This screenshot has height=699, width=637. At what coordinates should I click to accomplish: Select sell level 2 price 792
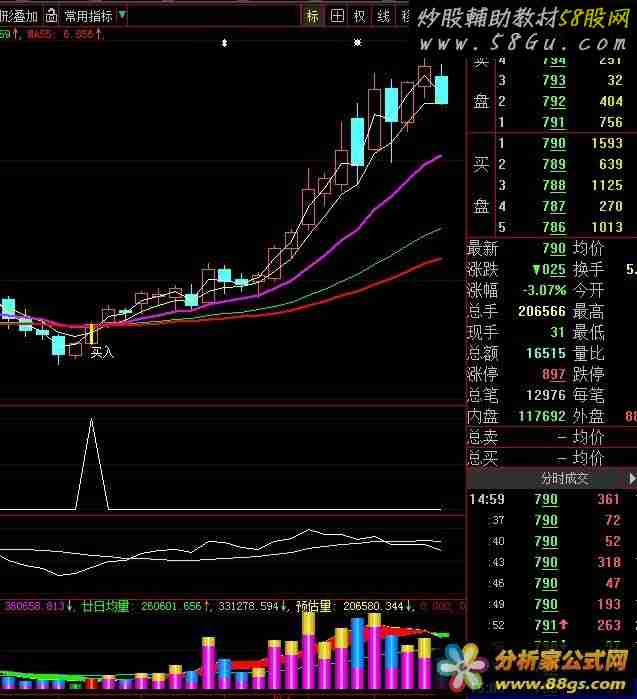[x=554, y=101]
